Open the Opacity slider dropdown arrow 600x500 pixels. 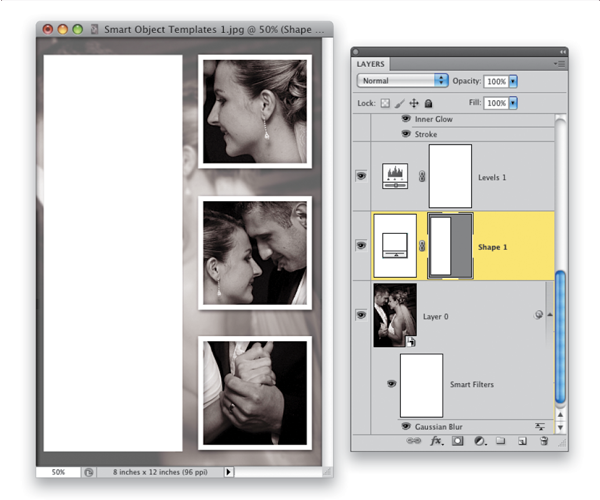[513, 81]
